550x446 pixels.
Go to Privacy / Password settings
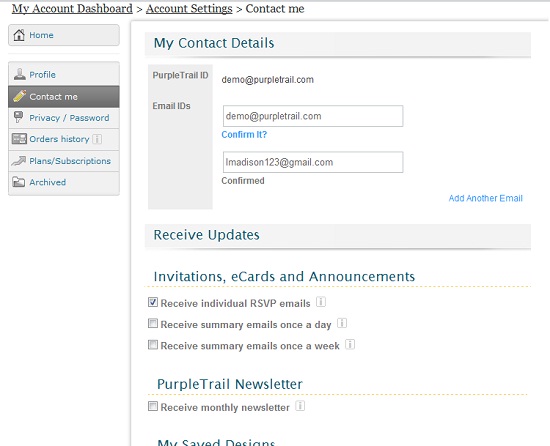64,118
